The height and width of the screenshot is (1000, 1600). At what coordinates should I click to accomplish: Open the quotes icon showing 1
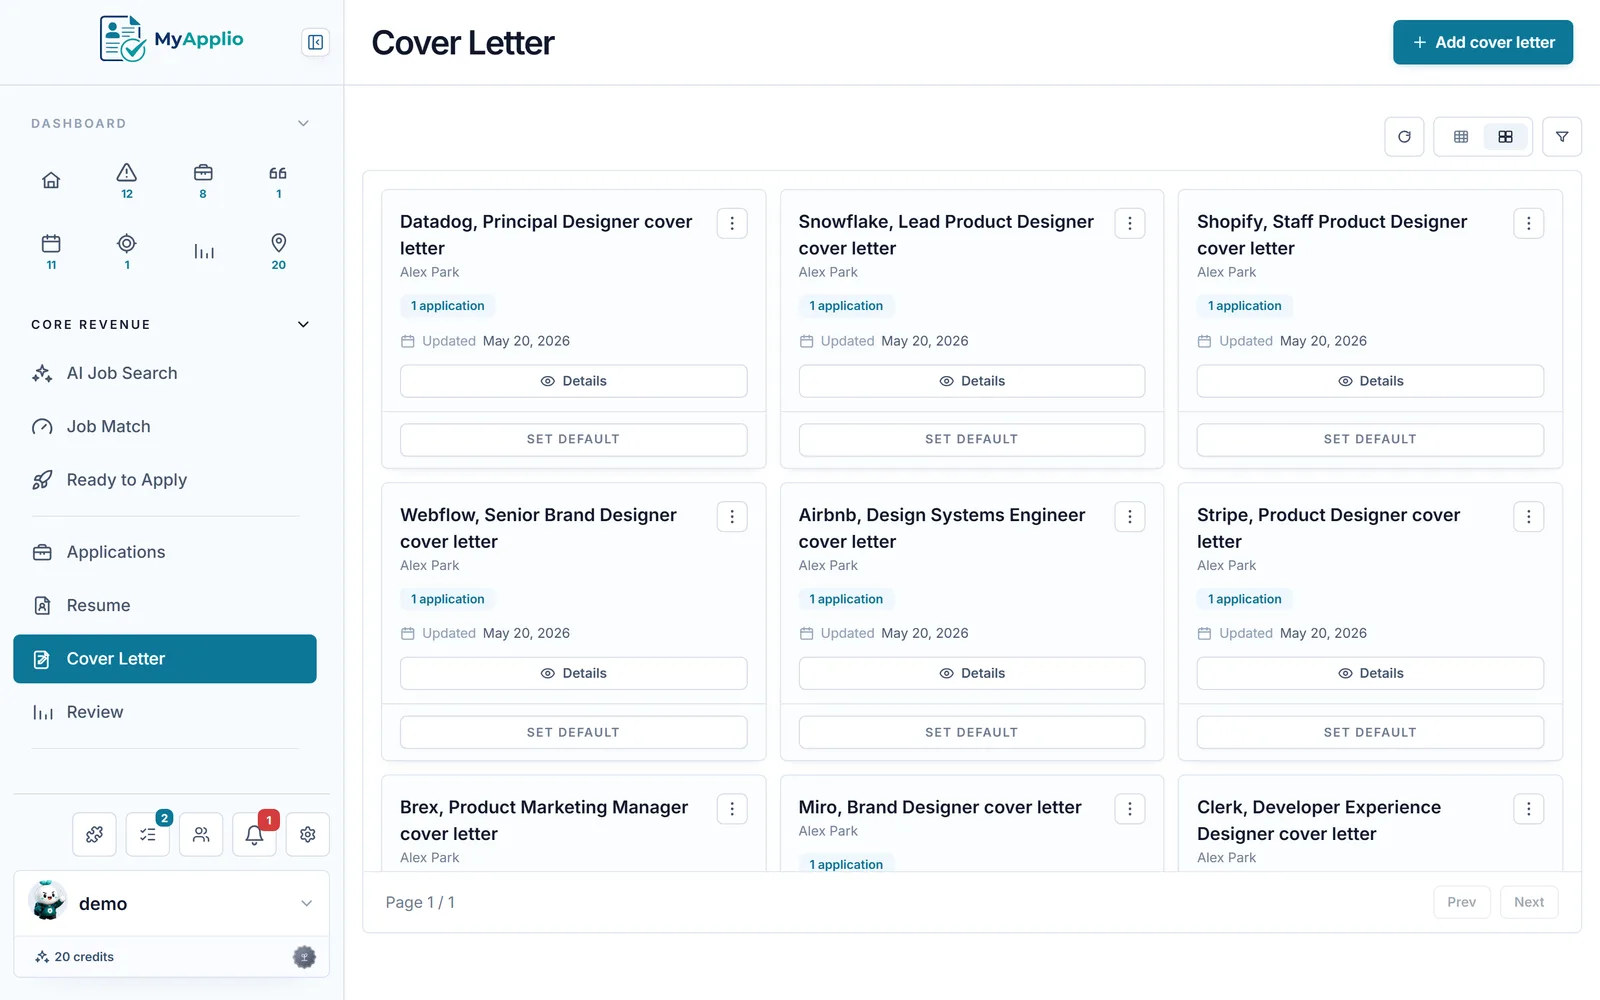278,181
